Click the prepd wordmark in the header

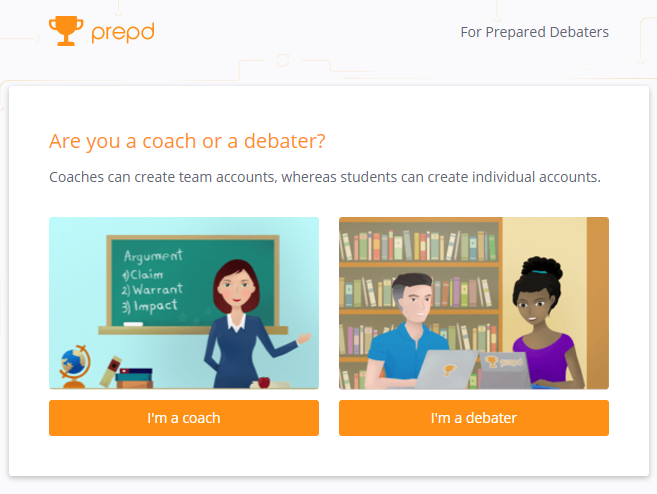[123, 33]
